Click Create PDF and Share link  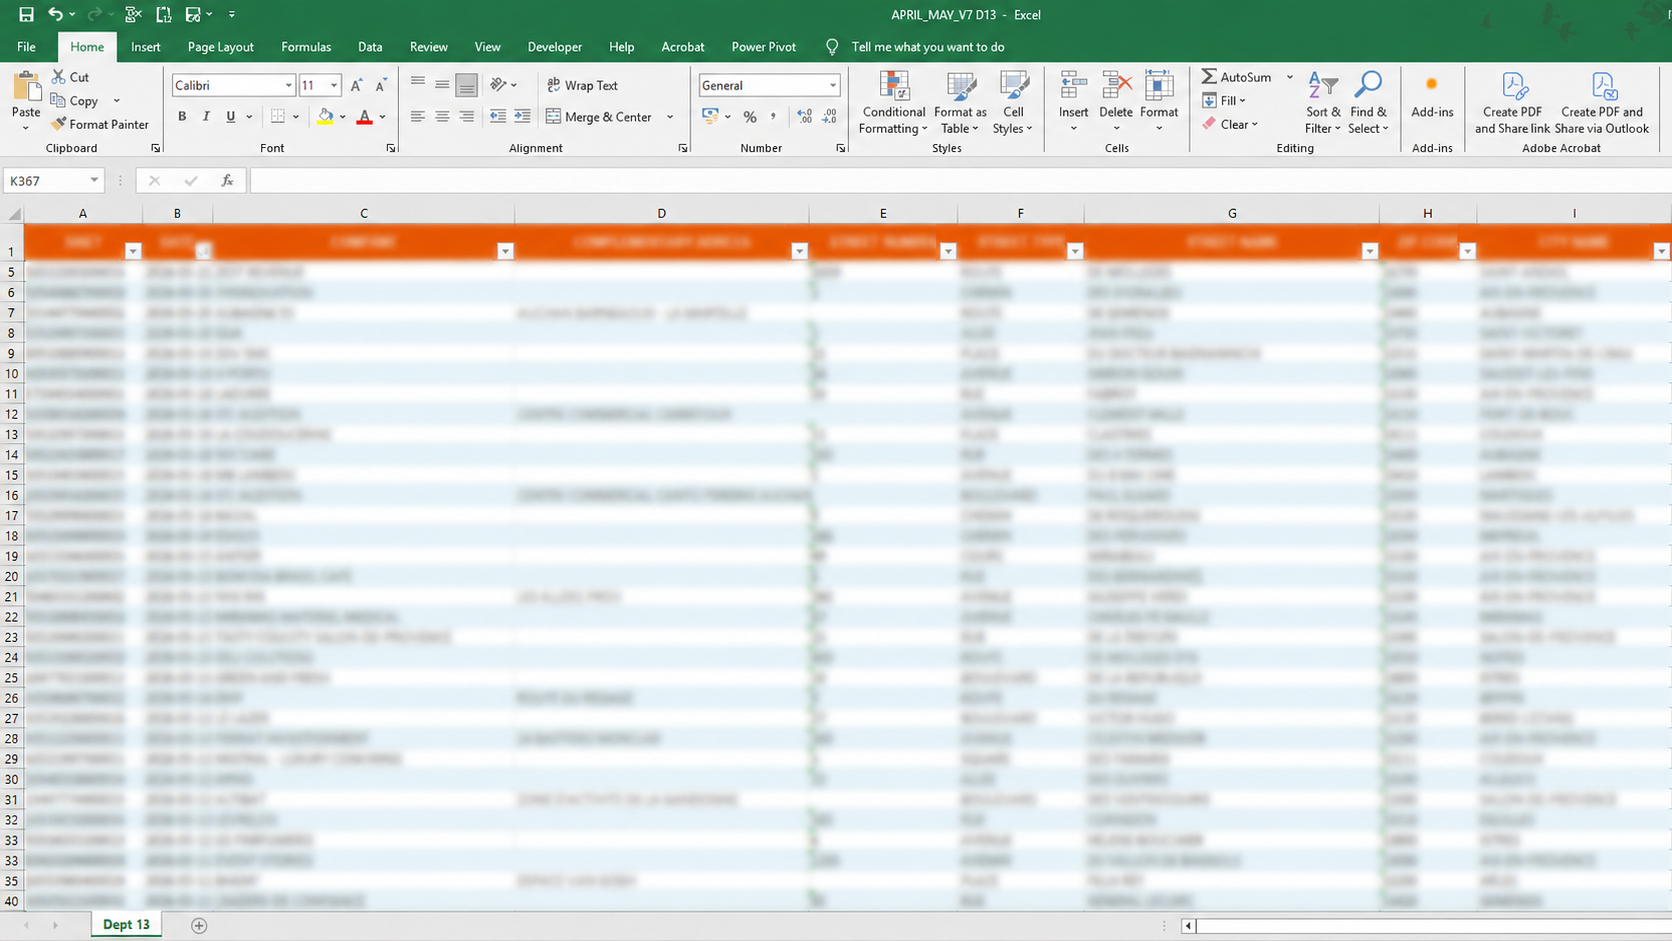(1512, 102)
